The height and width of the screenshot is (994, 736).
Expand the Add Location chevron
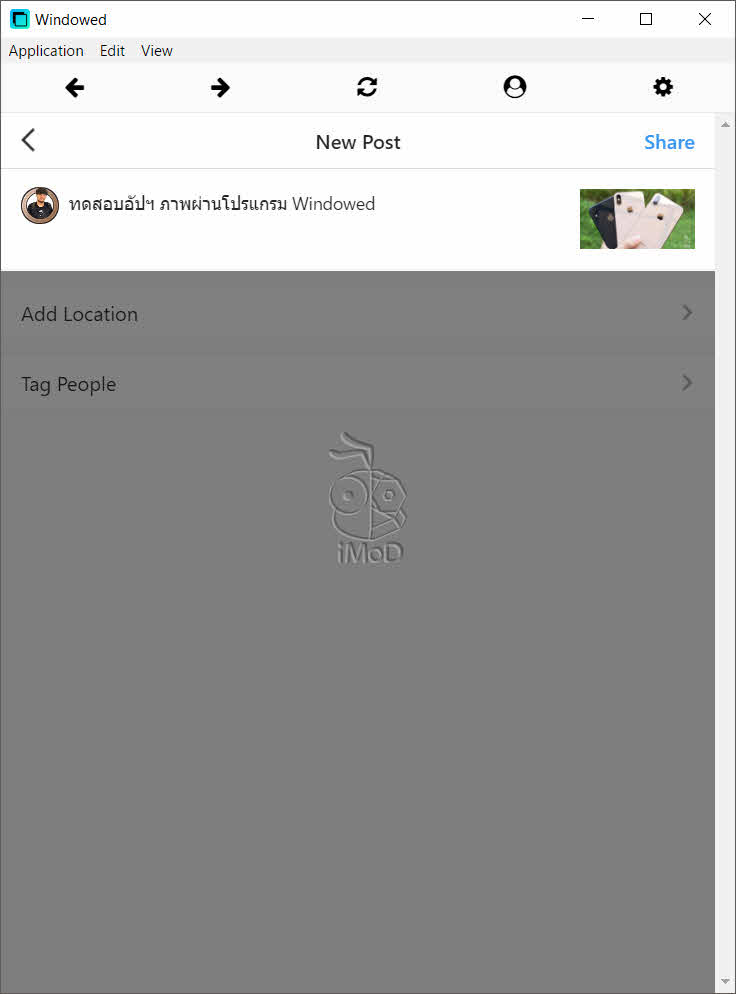(x=687, y=313)
